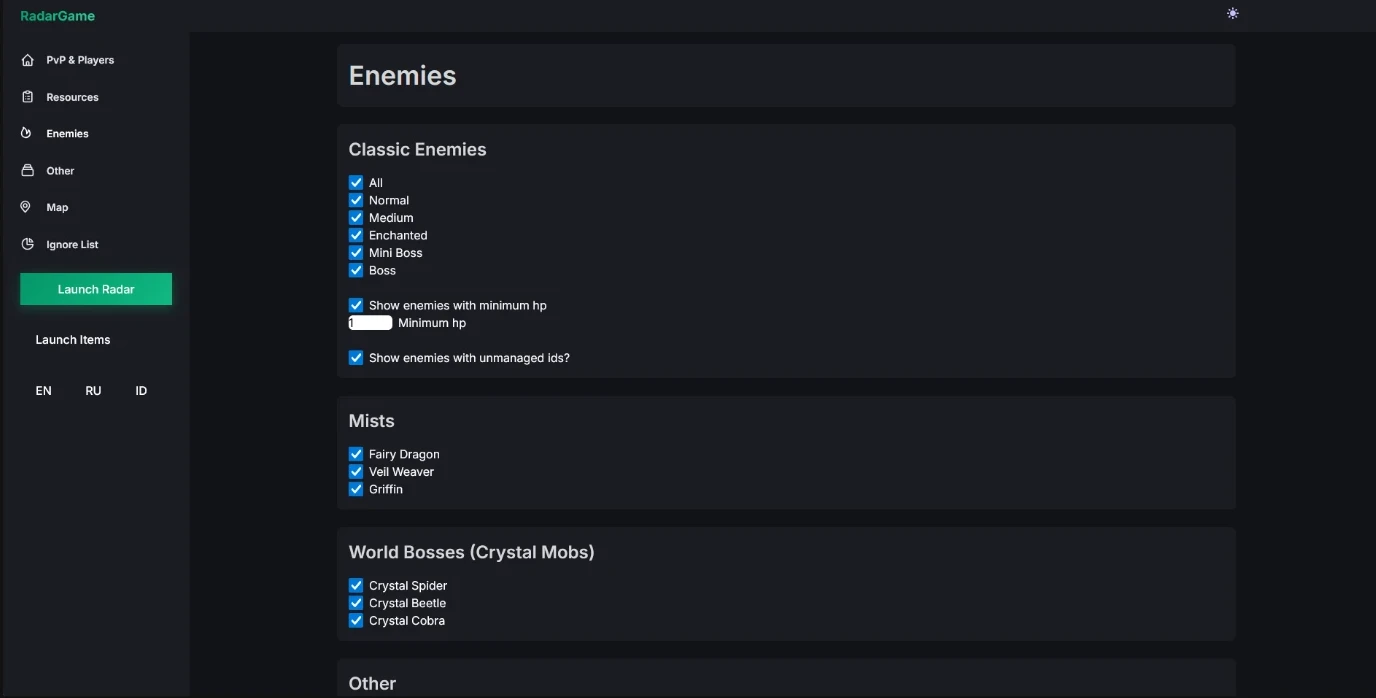Image resolution: width=1376 pixels, height=698 pixels.
Task: Click the location pin icon beside Map
Action: tap(27, 207)
